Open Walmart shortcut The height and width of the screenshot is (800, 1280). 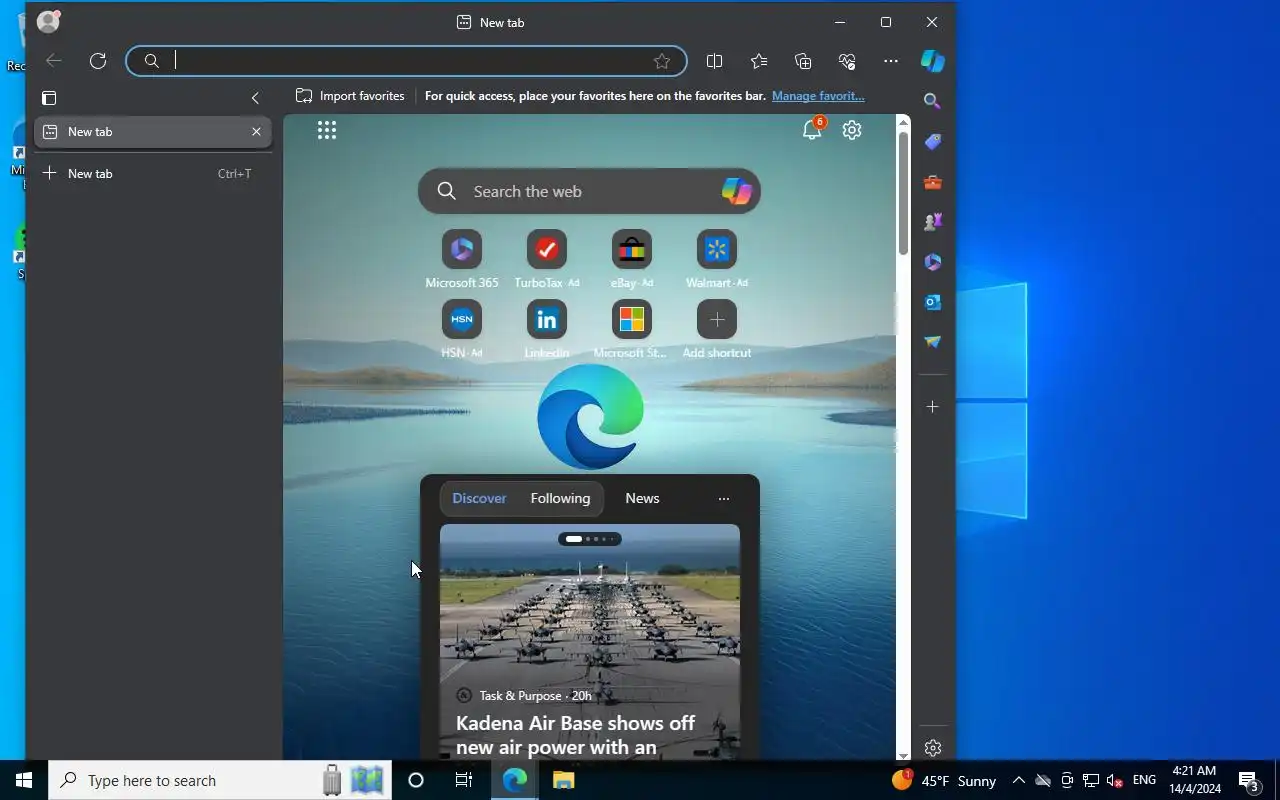(x=716, y=259)
